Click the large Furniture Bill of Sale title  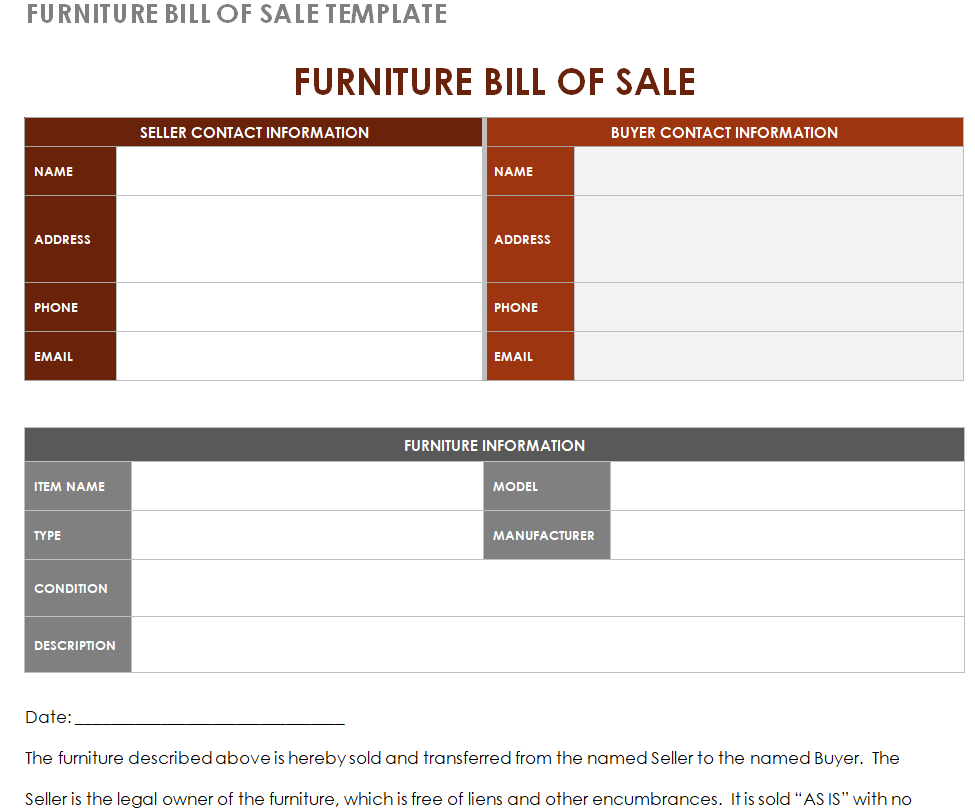tap(494, 82)
